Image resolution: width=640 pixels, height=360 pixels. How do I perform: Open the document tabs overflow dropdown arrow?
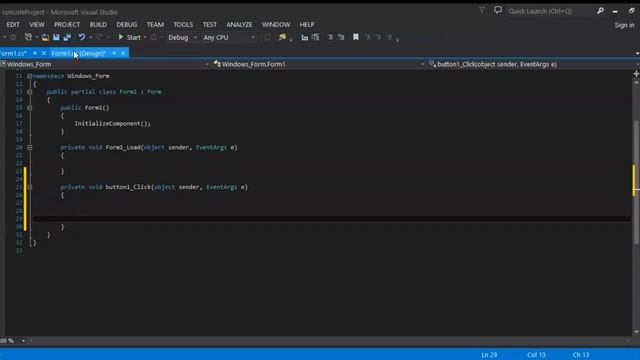(637, 53)
